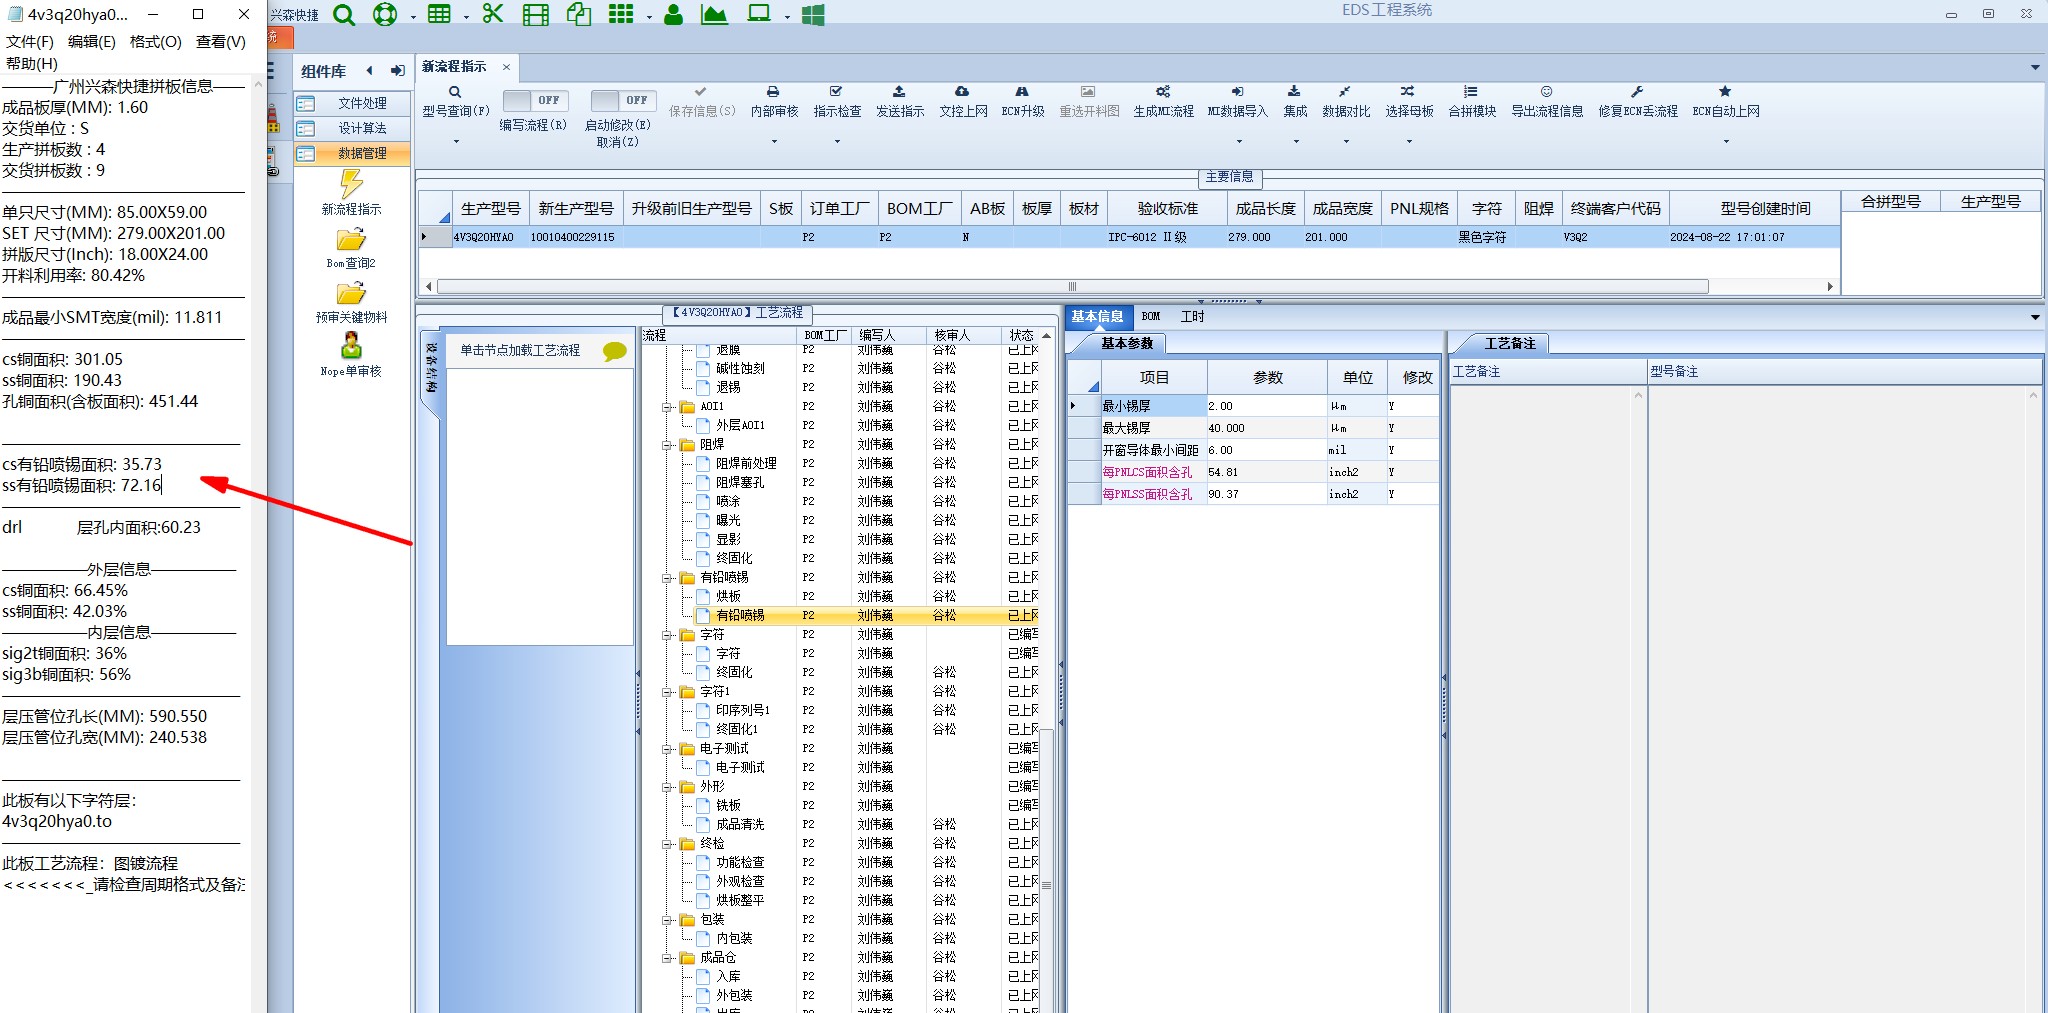Click 指示检查 checkmark icon button
Viewport: 2048px width, 1013px height.
pyautogui.click(x=837, y=101)
